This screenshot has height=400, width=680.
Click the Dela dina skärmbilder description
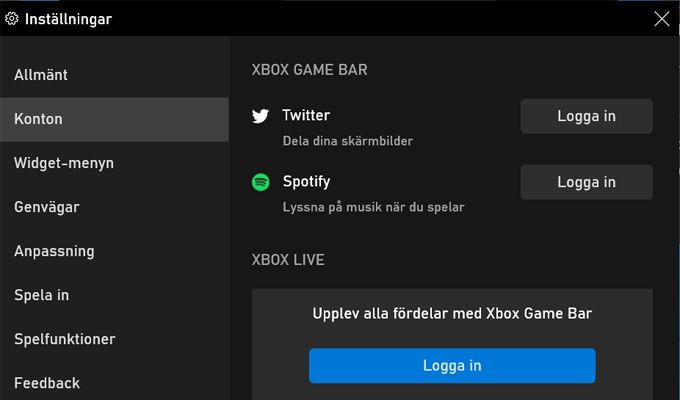click(x=348, y=141)
